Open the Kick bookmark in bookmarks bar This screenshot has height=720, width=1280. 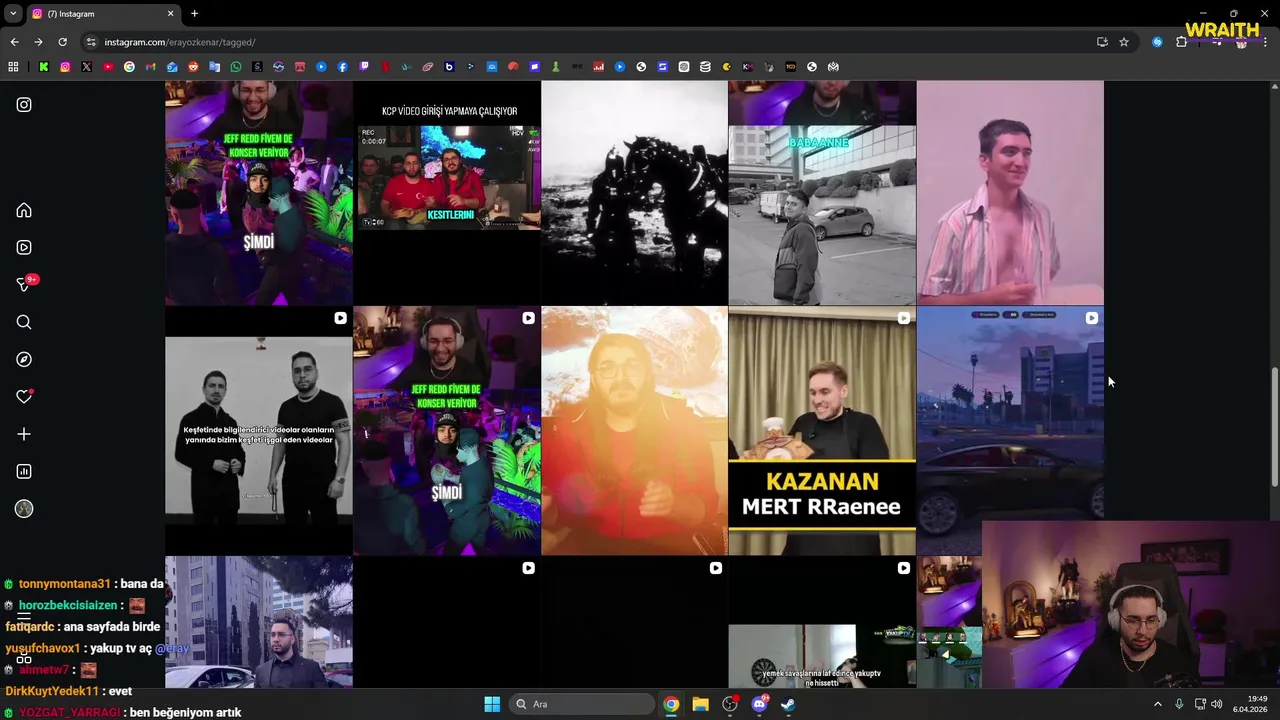44,67
